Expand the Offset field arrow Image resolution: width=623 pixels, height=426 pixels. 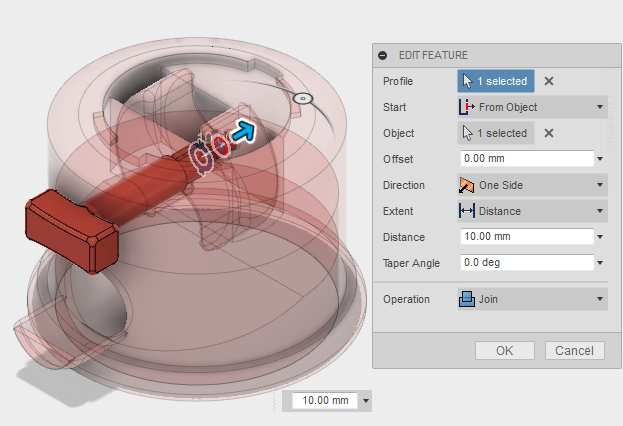click(600, 159)
